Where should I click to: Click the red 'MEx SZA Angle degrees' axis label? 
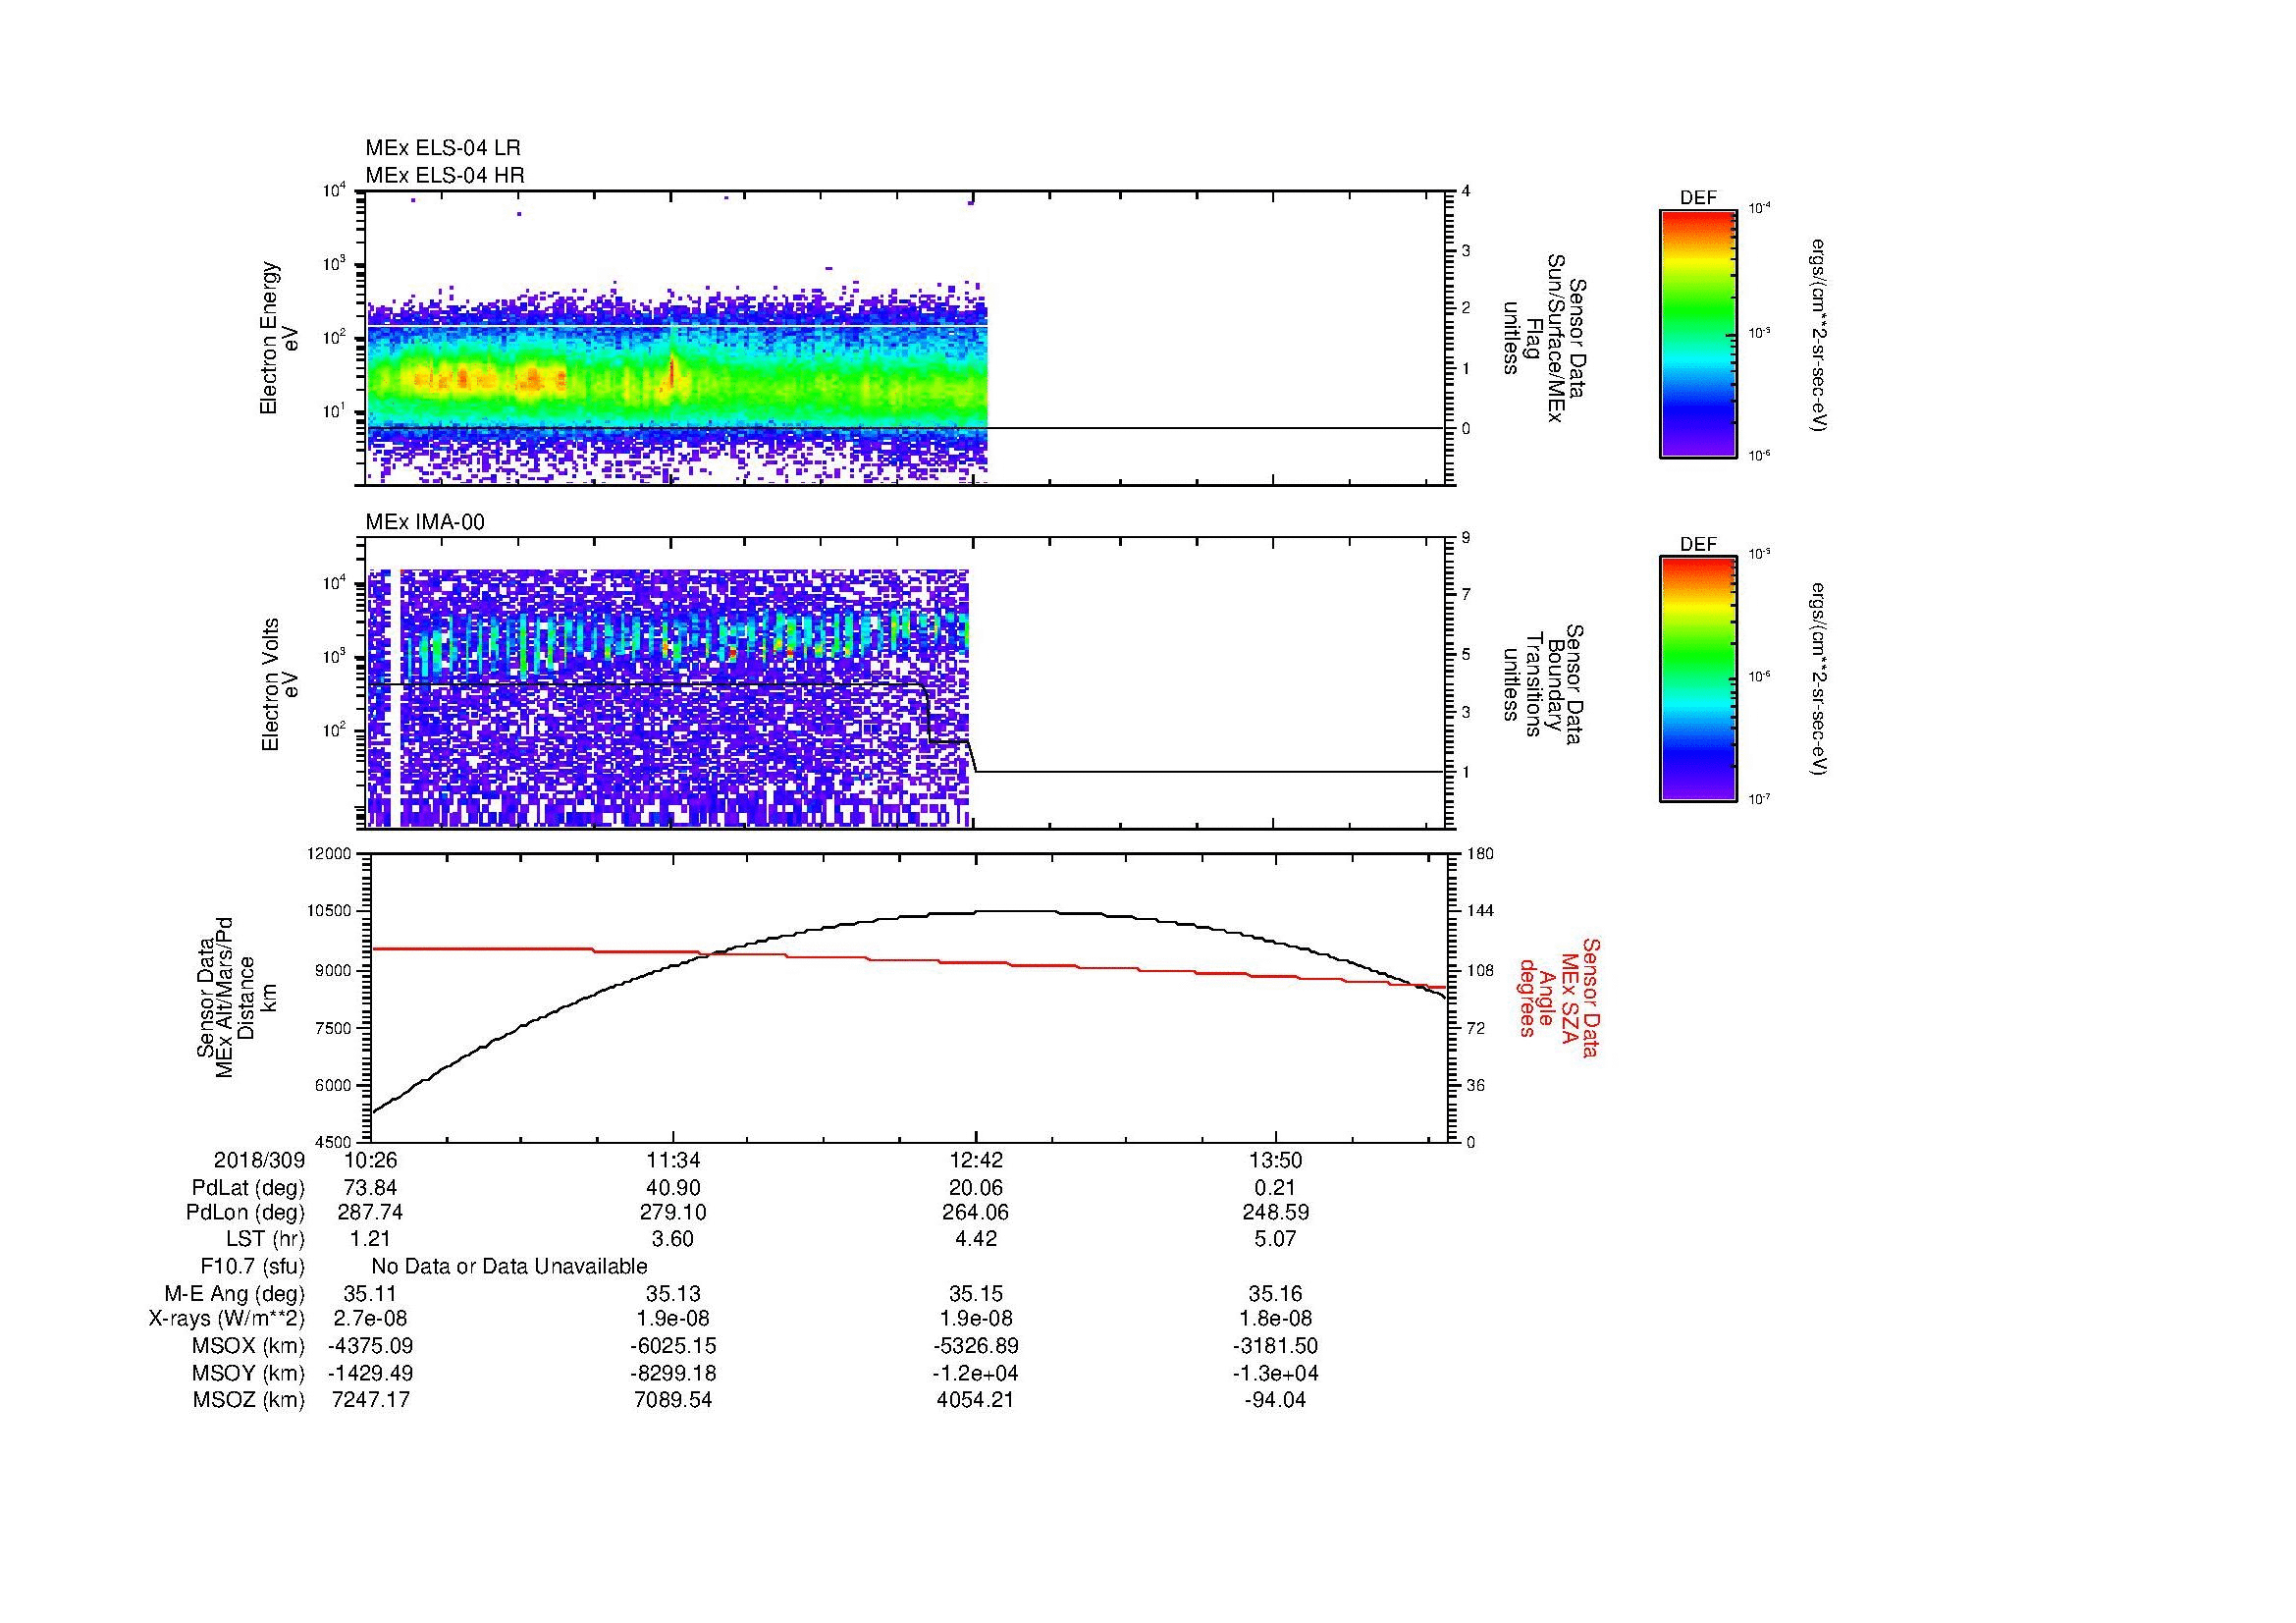click(1558, 997)
